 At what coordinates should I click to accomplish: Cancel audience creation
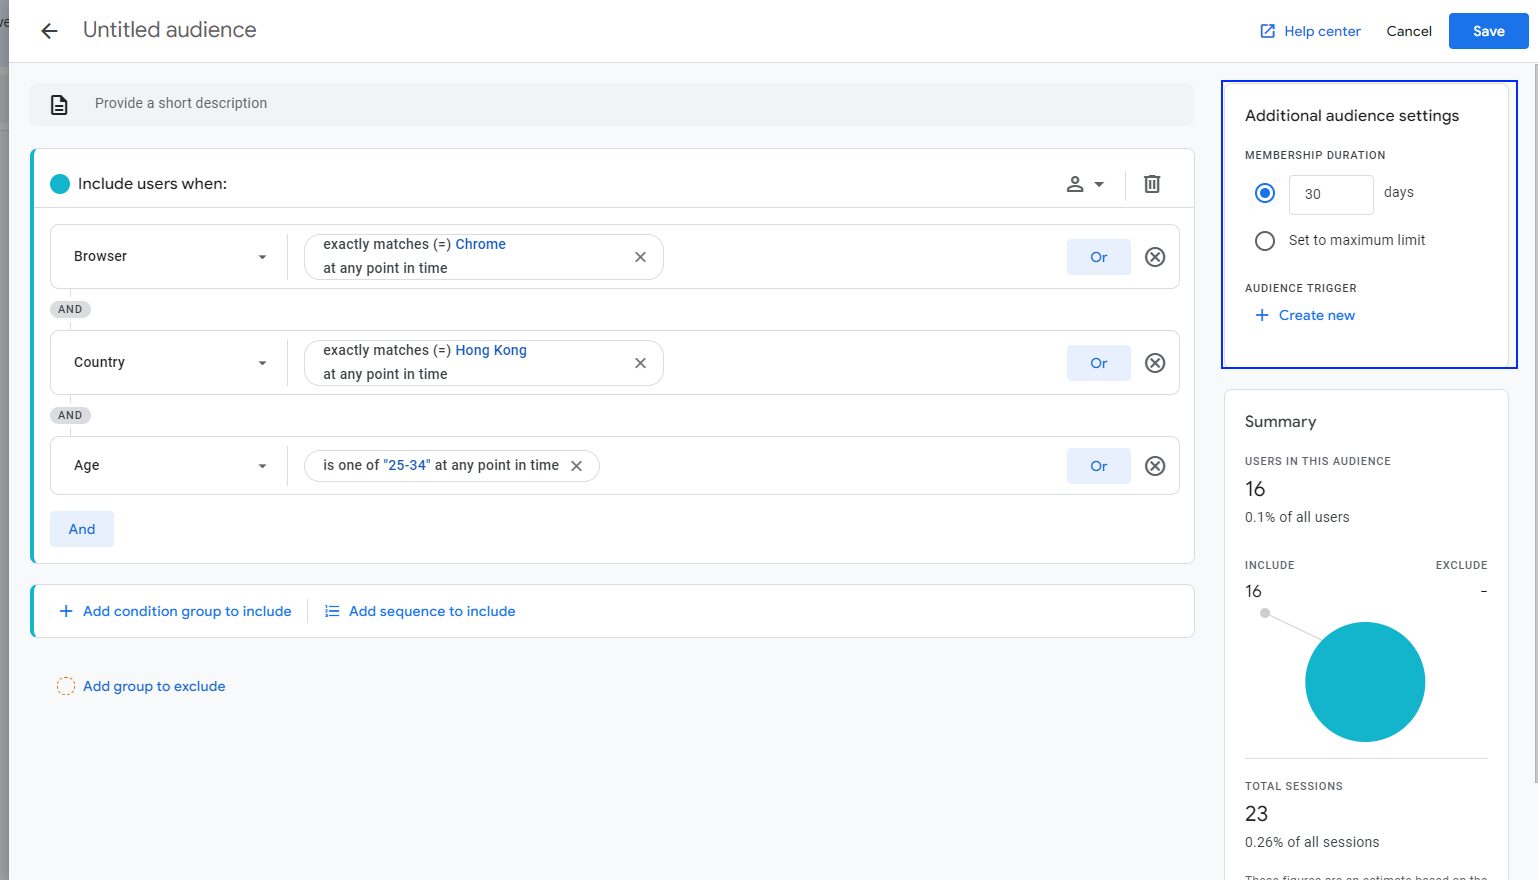(1409, 31)
